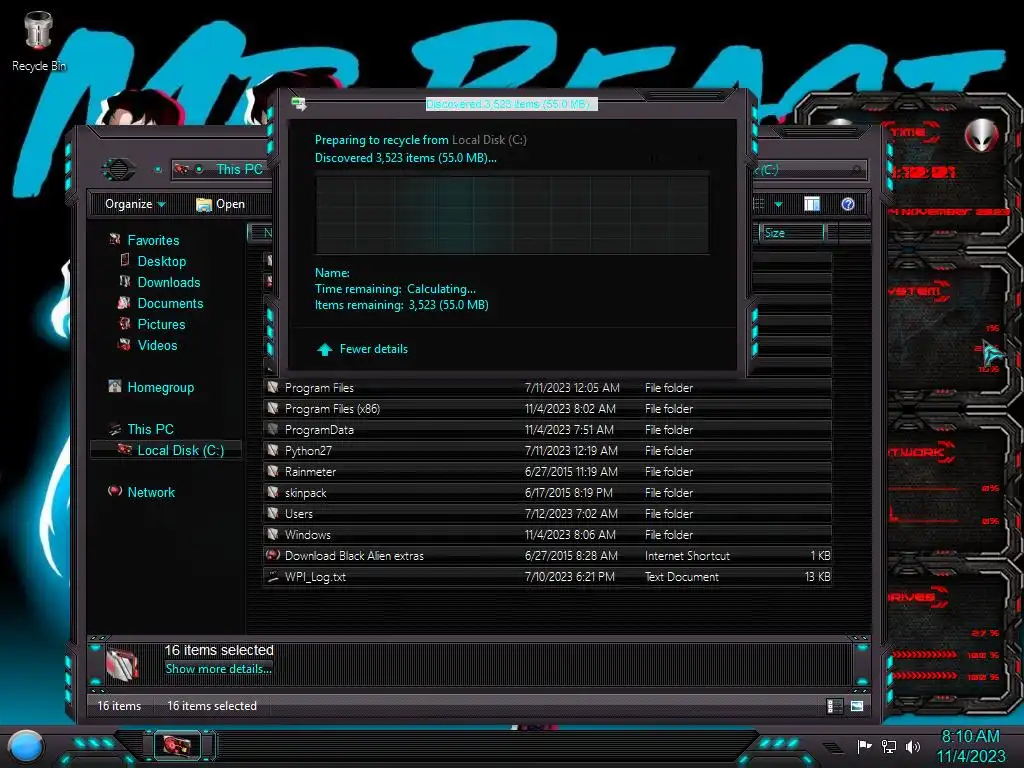Open the pinned taskbar File Explorer icon

[x=177, y=745]
